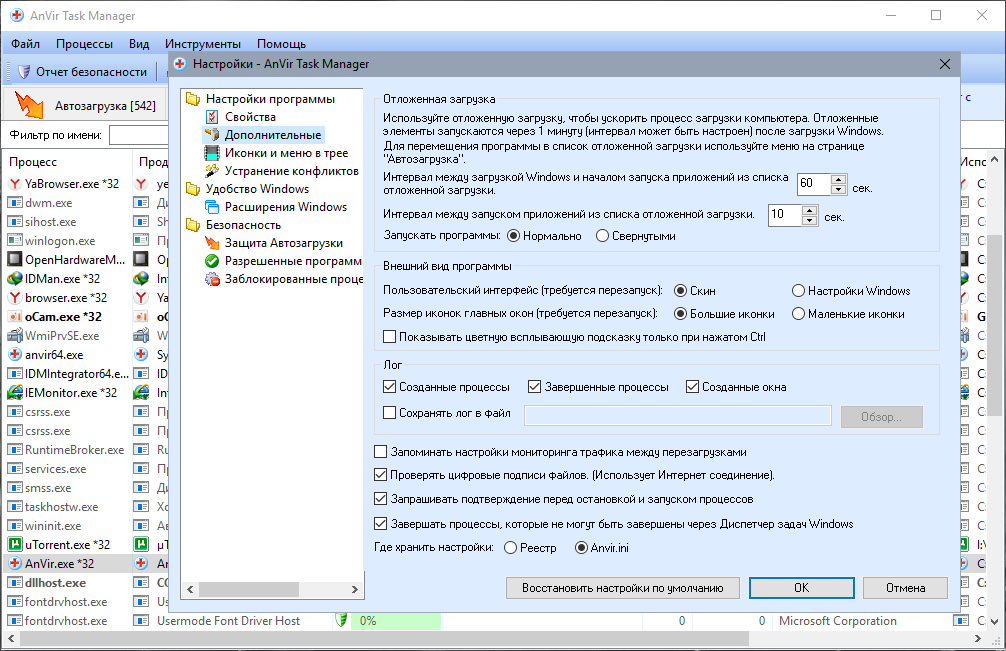Select Нормально launch mode radio button
The width and height of the screenshot is (1006, 651).
513,236
